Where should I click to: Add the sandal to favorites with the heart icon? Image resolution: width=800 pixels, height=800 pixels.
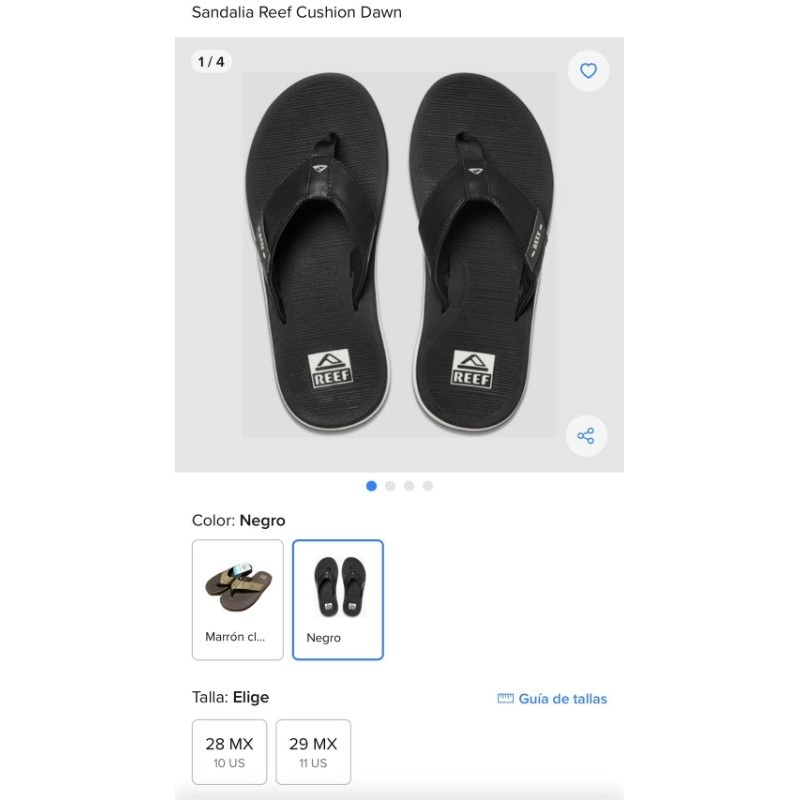tap(588, 71)
